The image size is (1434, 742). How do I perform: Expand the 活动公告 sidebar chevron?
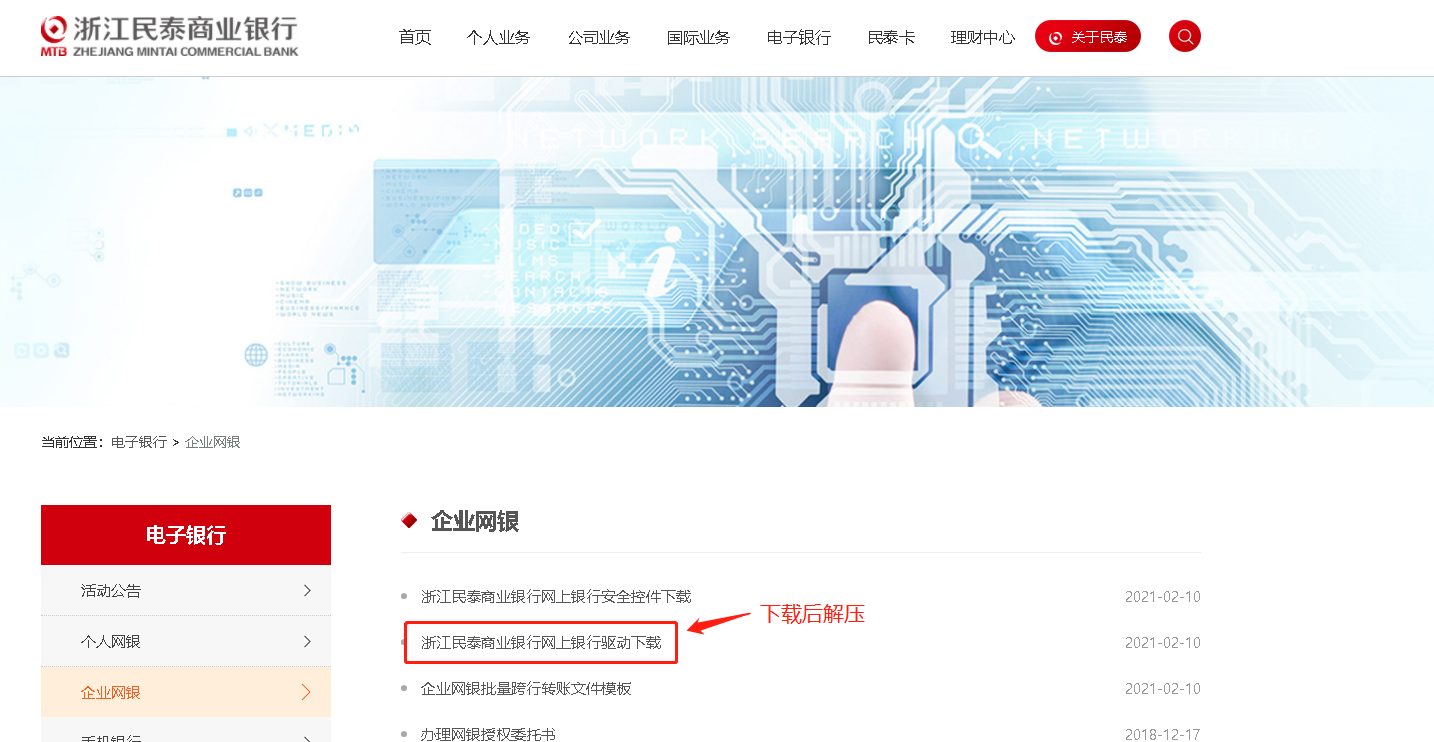(x=307, y=591)
